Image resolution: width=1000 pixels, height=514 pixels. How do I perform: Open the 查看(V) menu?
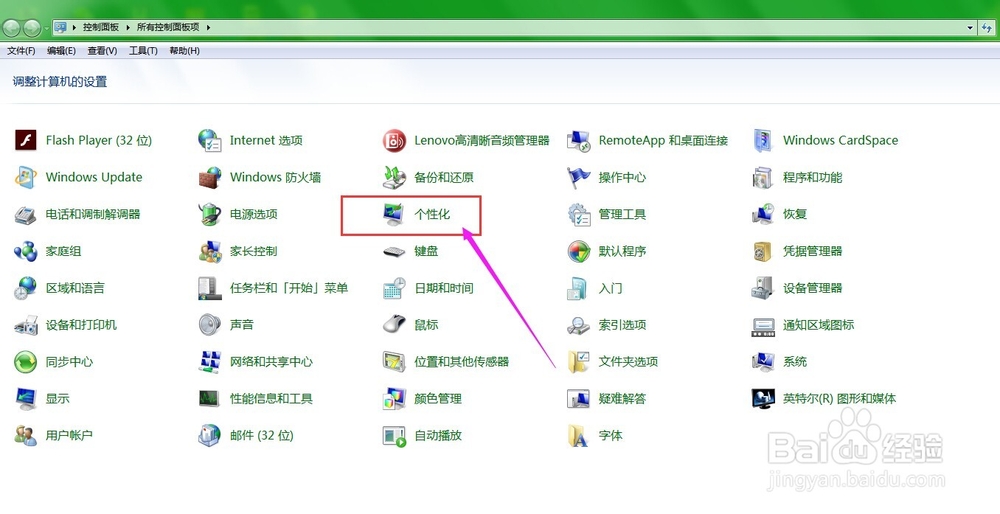click(x=102, y=50)
